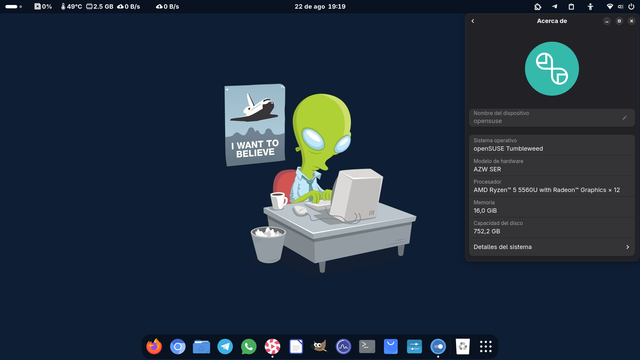The width and height of the screenshot is (640, 360).
Task: Click the 2.5 GB memory indicator
Action: pos(100,7)
